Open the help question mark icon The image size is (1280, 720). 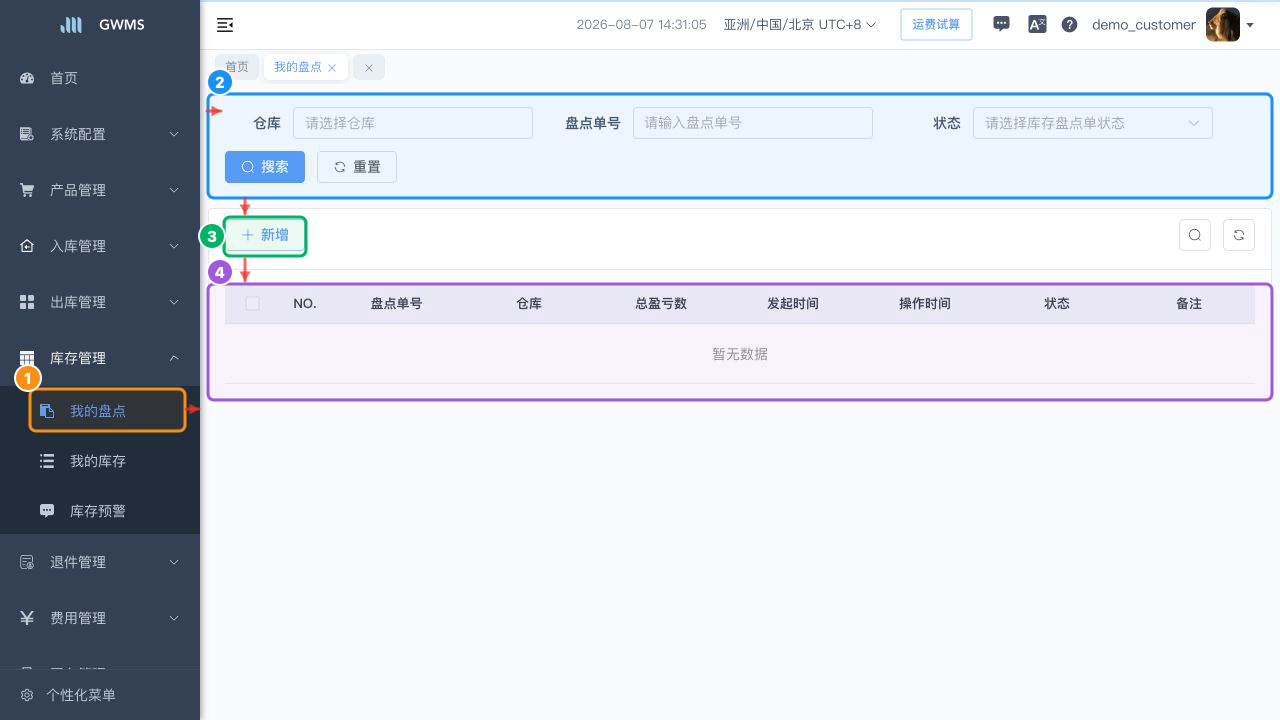1069,25
